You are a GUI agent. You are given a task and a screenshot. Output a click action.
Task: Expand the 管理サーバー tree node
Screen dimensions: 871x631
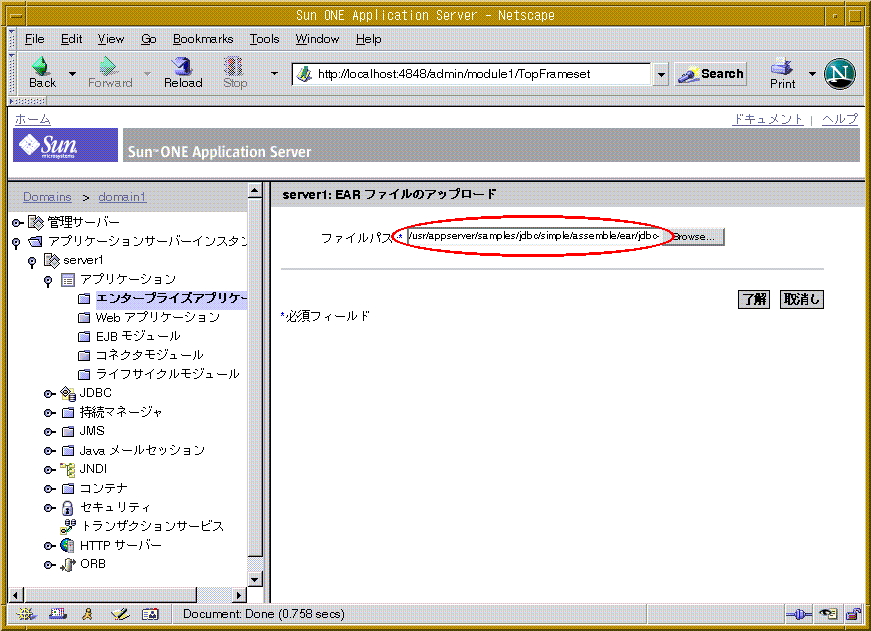click(x=17, y=223)
